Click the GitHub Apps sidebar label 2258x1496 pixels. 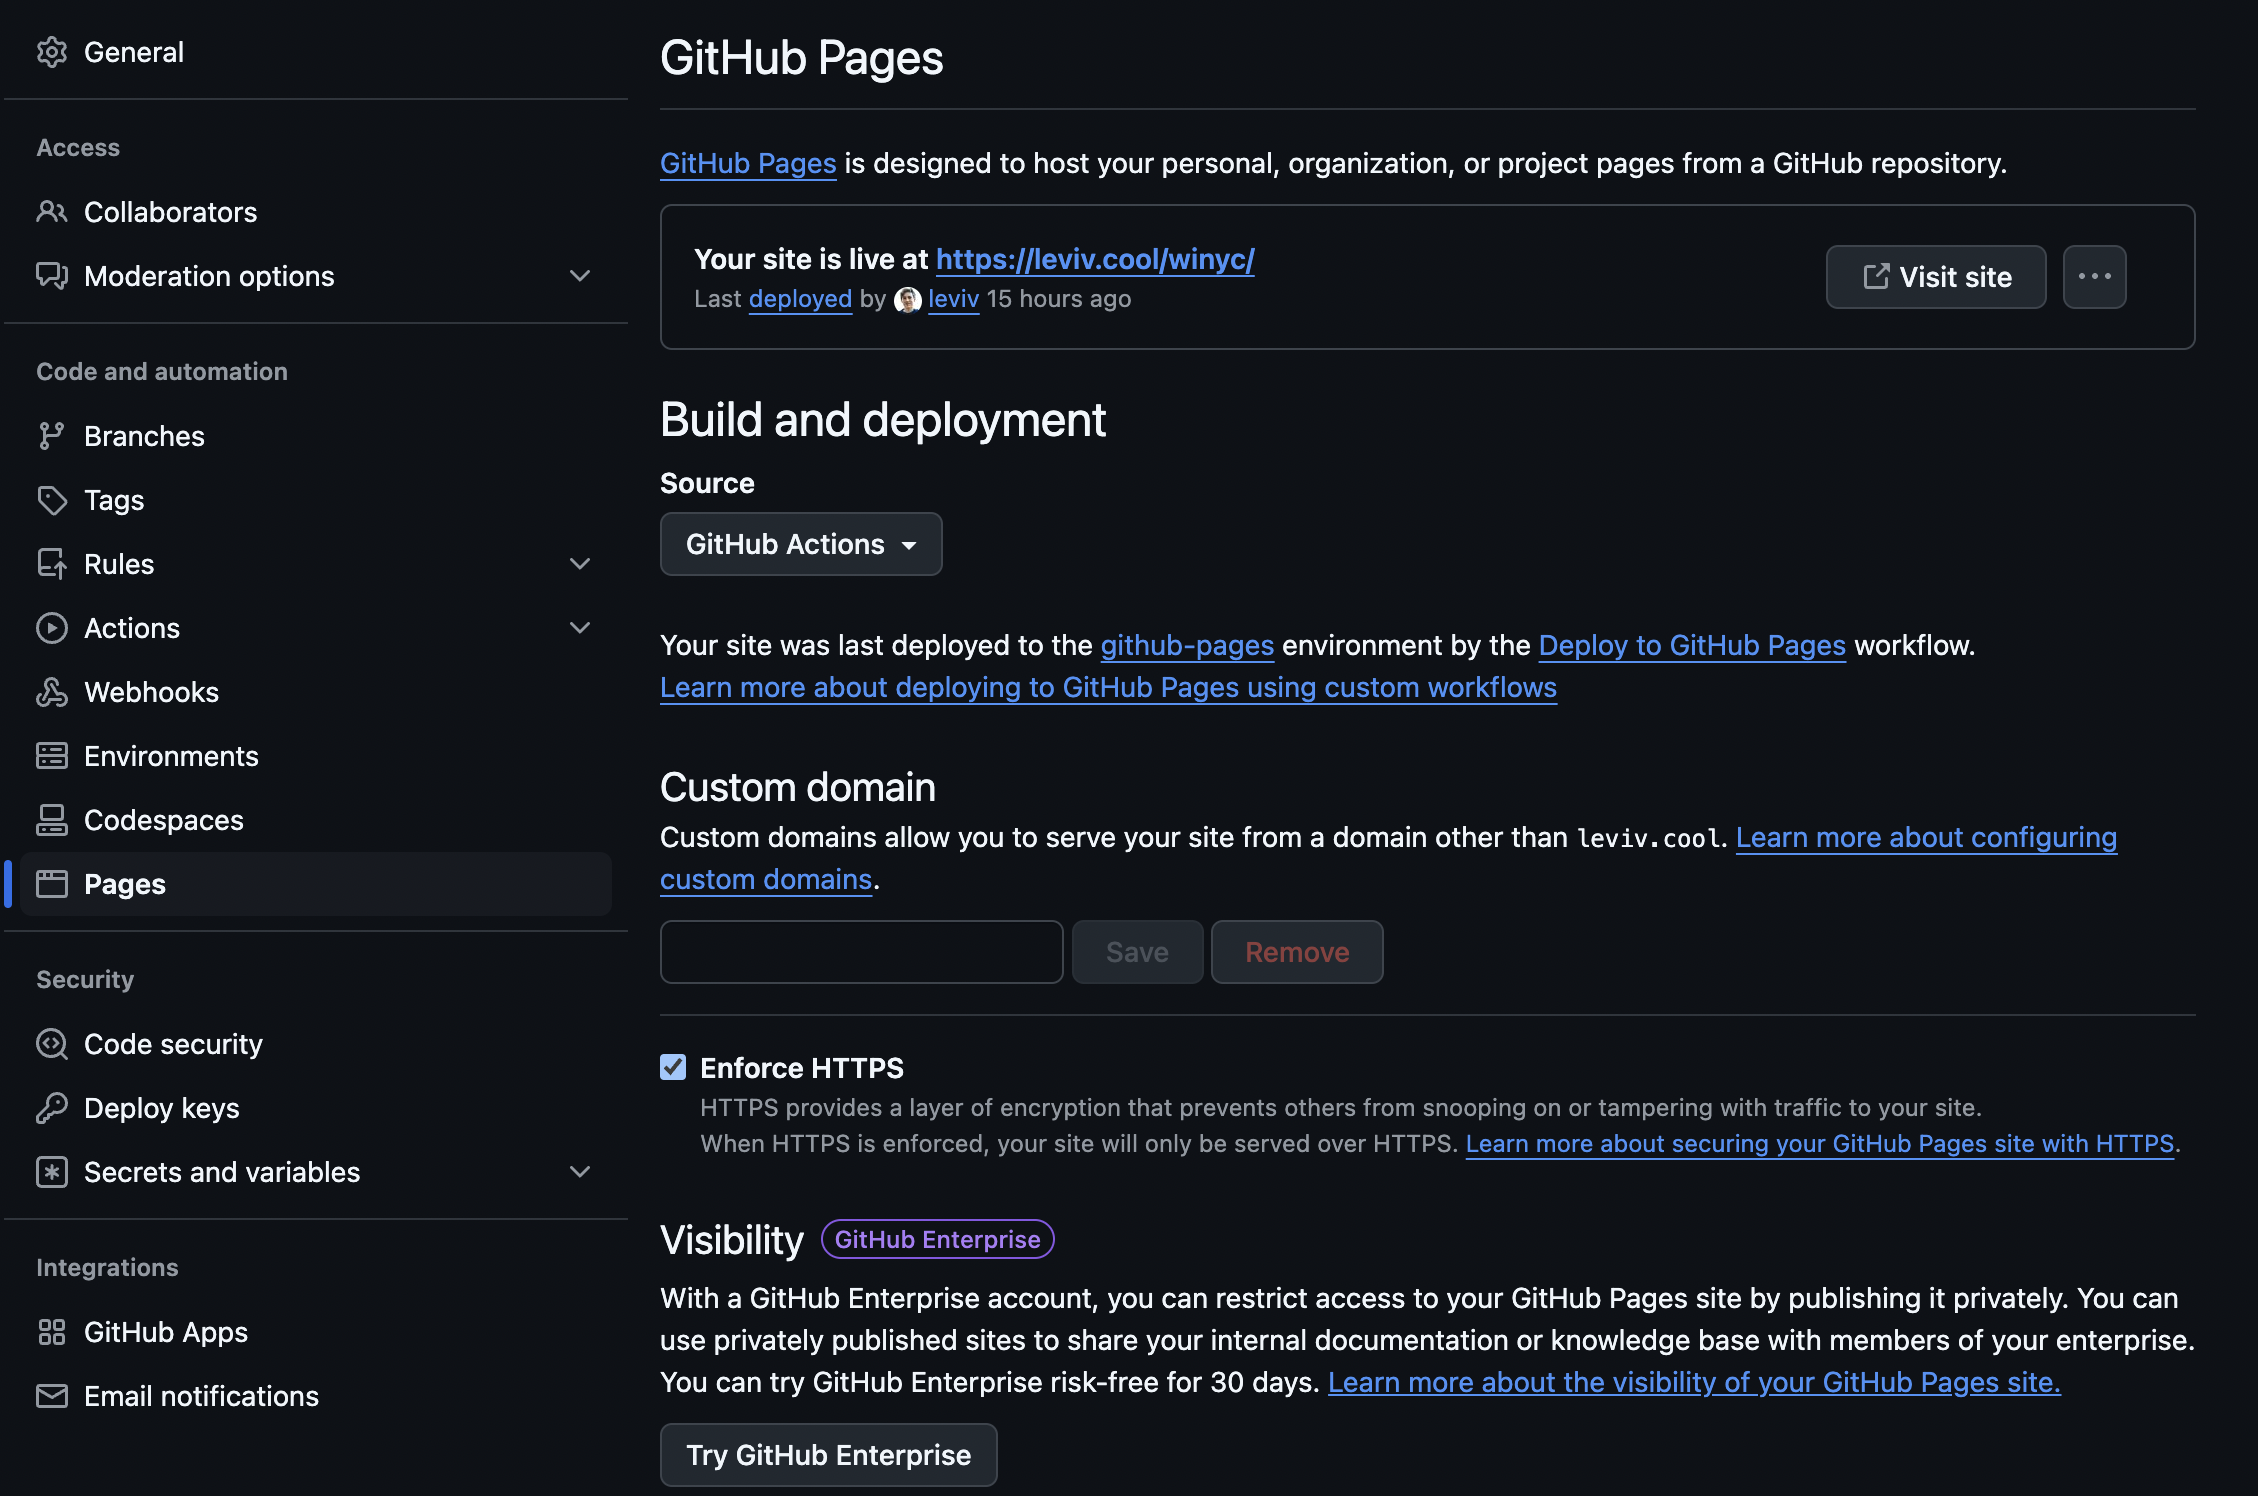[x=166, y=1332]
